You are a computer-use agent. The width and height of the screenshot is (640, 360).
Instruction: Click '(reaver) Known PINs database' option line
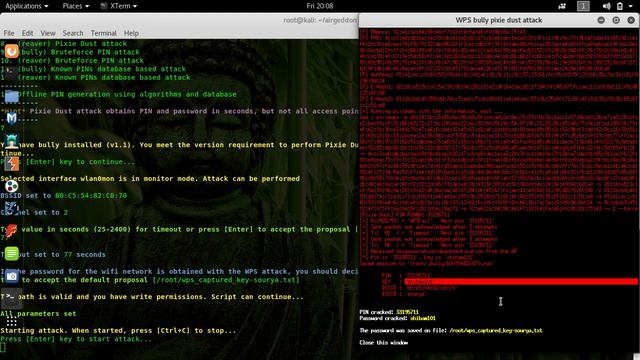(x=104, y=77)
